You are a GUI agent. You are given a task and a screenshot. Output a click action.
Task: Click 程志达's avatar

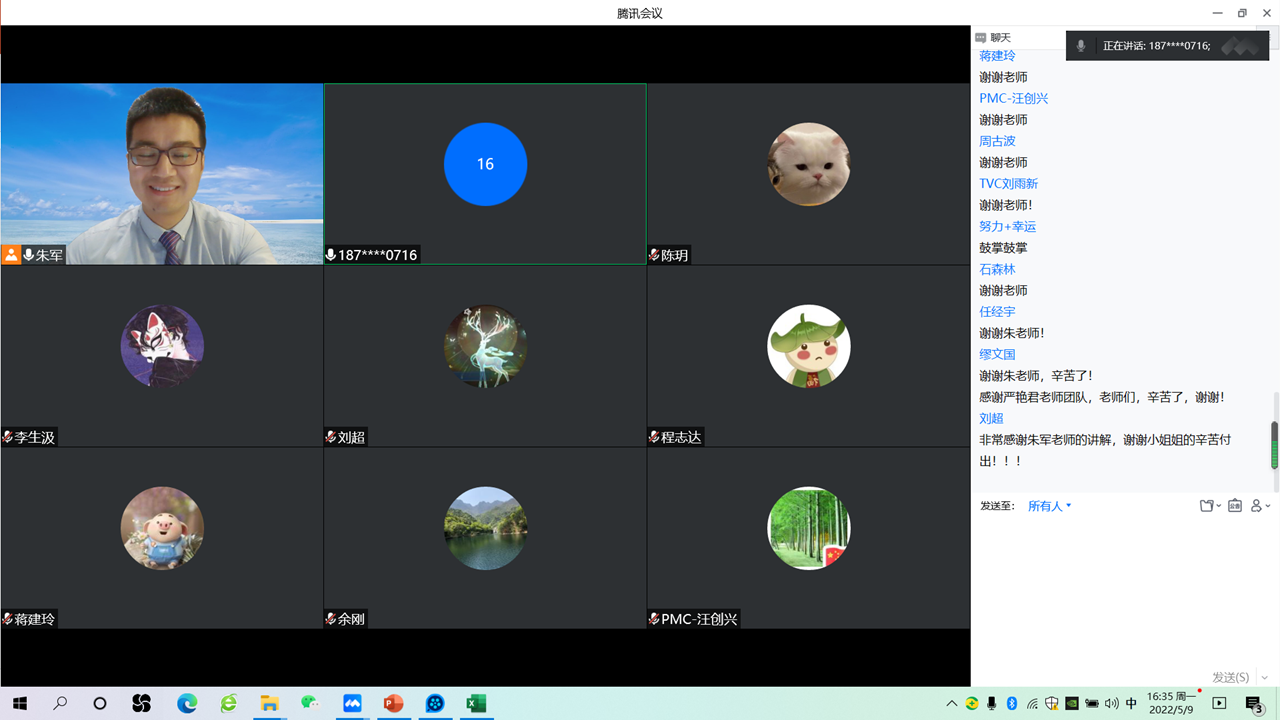(809, 346)
